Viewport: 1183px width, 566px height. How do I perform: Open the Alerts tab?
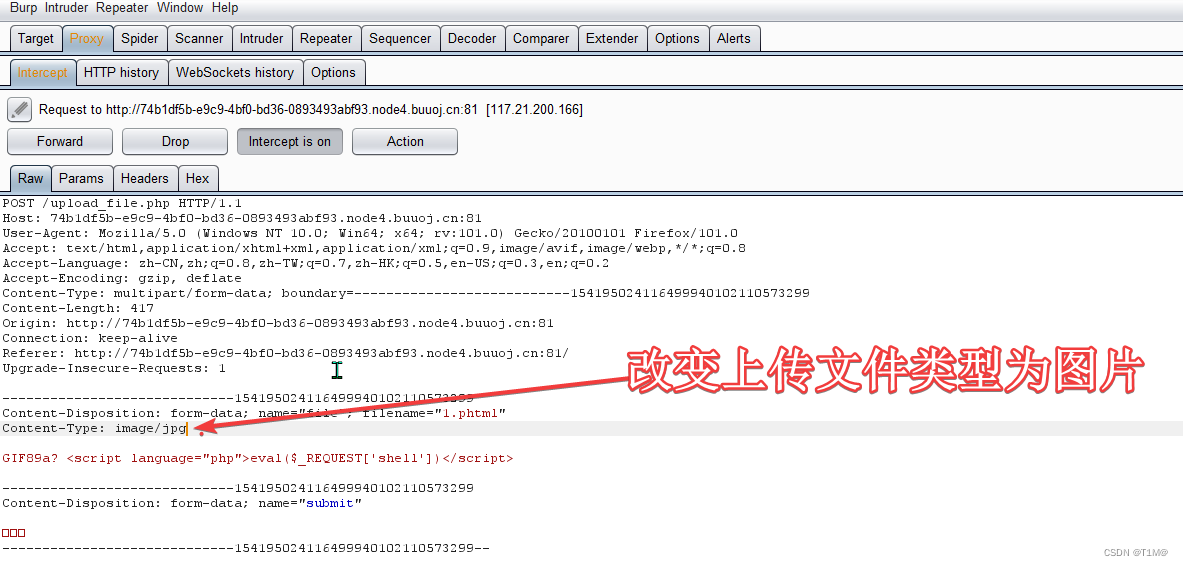(734, 38)
